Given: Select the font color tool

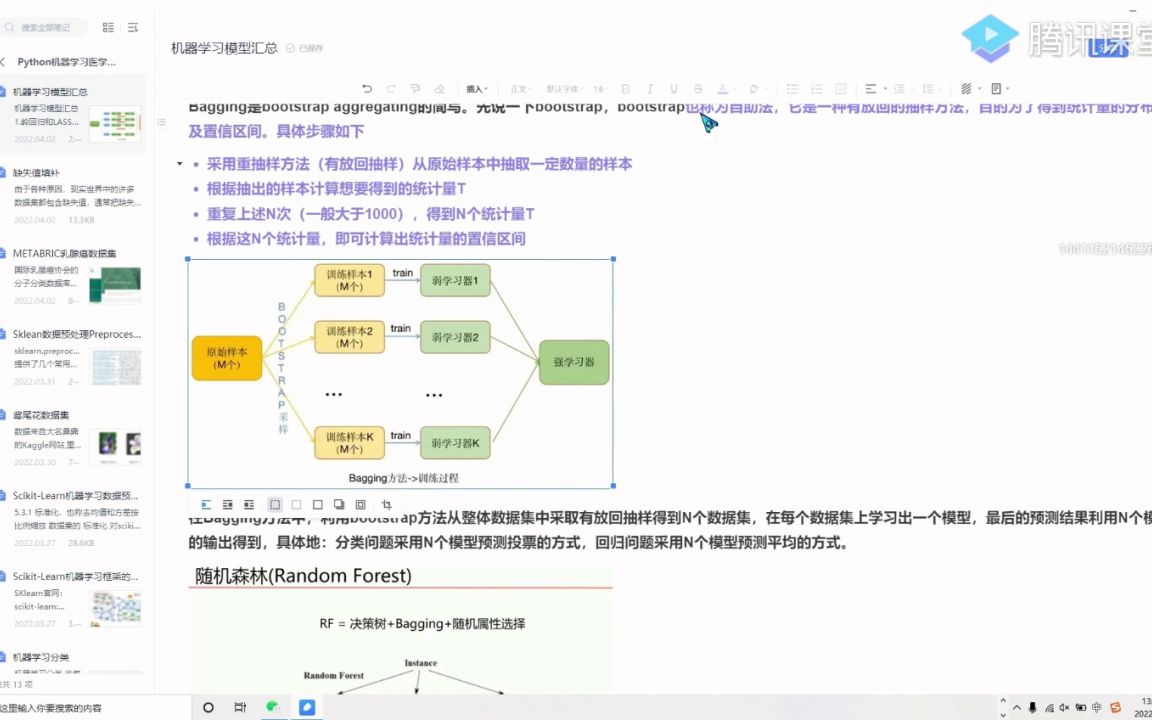Looking at the screenshot, I should coord(721,89).
